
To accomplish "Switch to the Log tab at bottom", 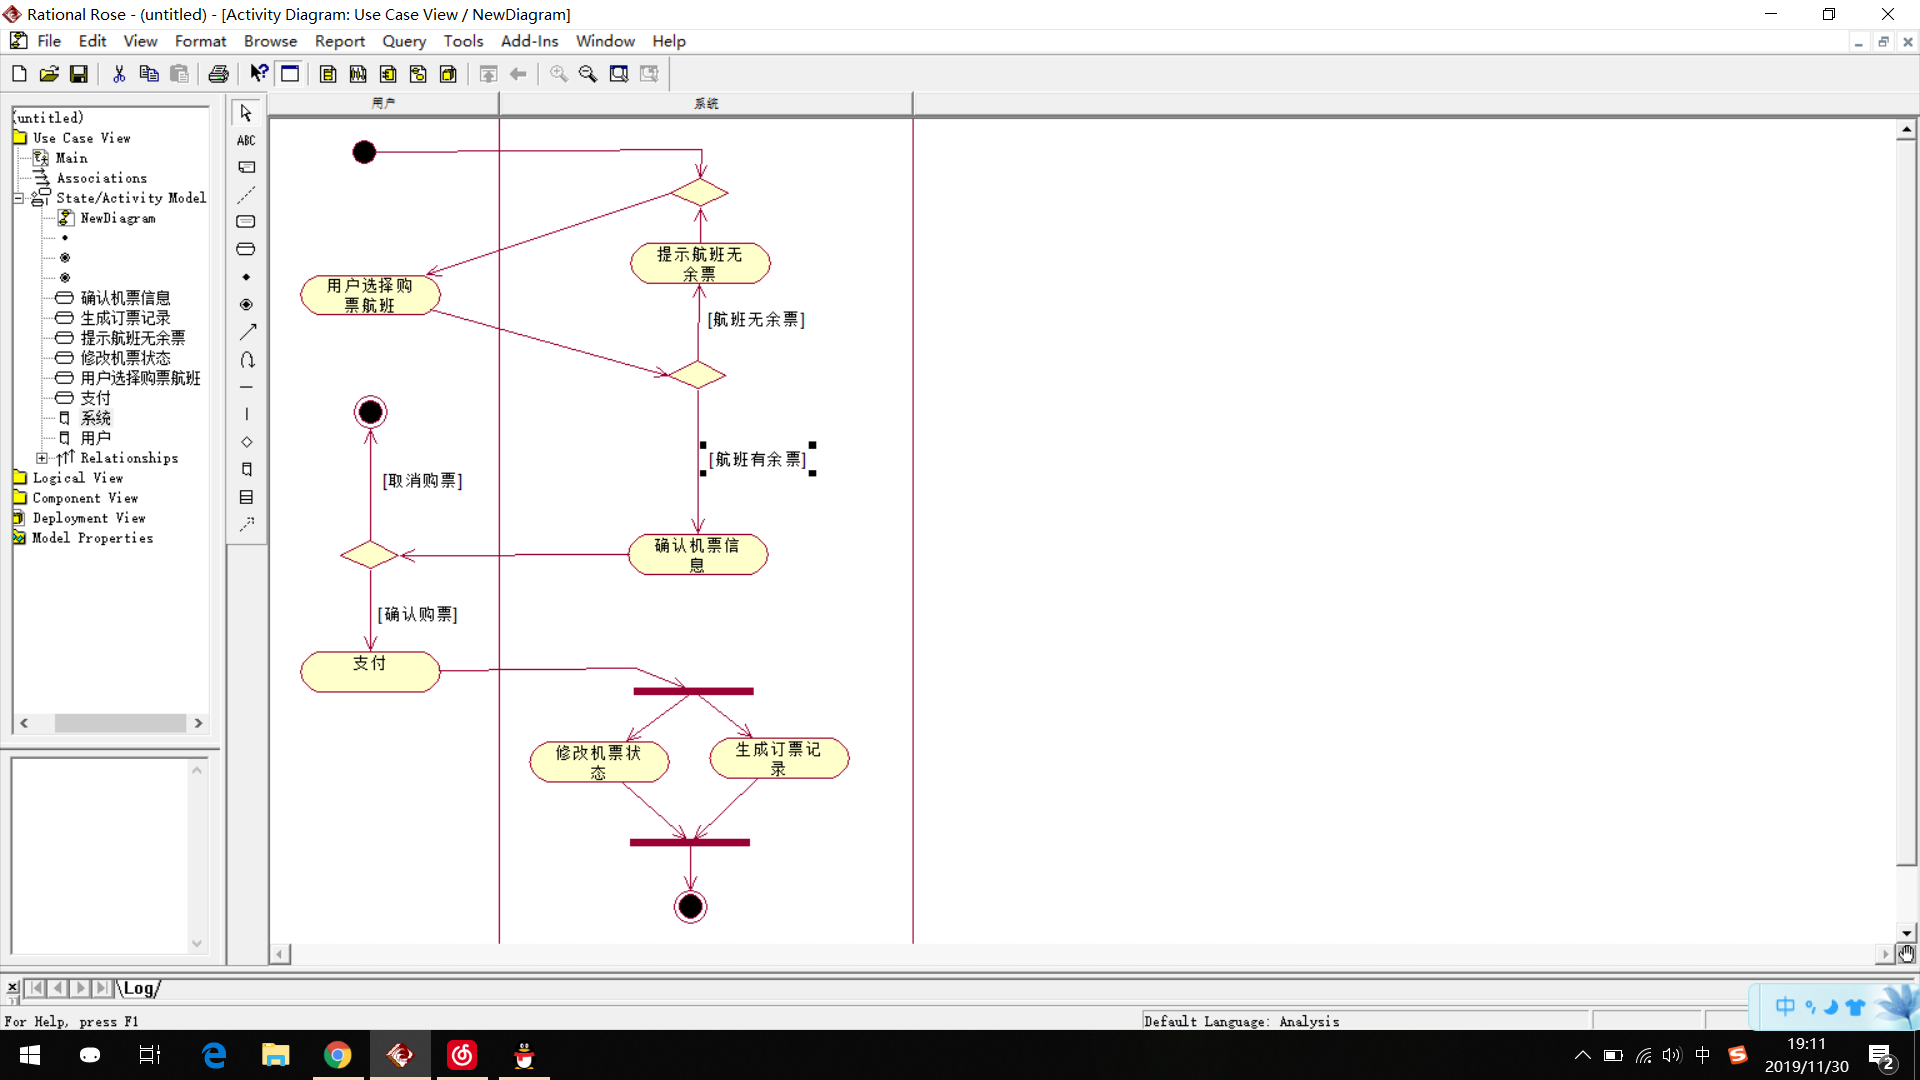I will click(x=139, y=988).
